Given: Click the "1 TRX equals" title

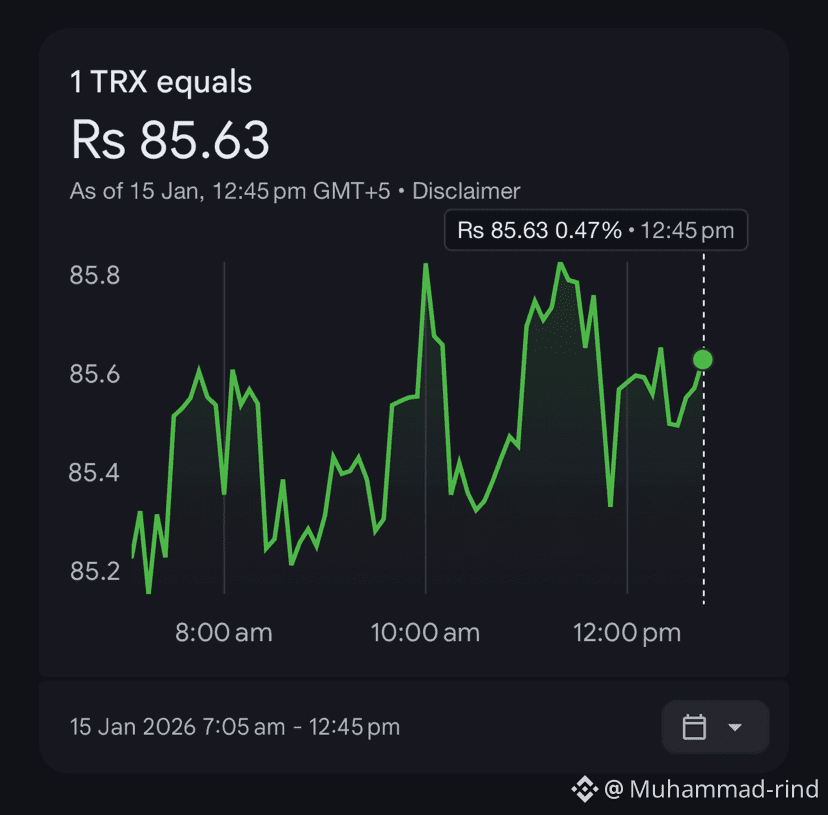Looking at the screenshot, I should (x=161, y=82).
